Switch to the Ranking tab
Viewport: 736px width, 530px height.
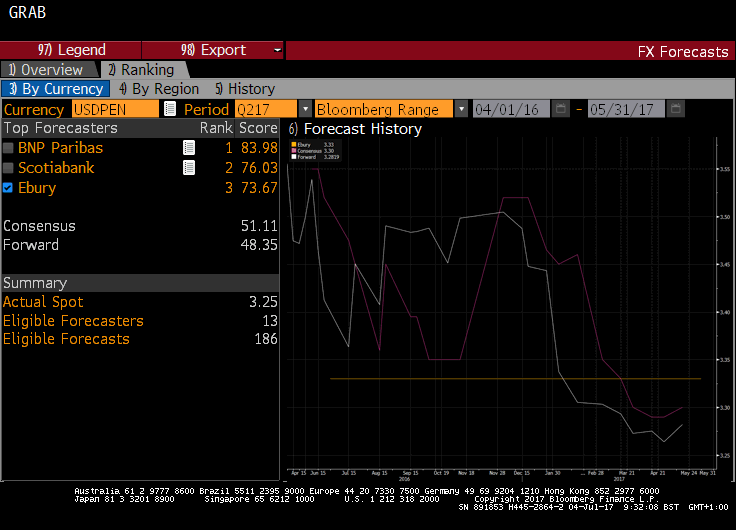[x=144, y=69]
